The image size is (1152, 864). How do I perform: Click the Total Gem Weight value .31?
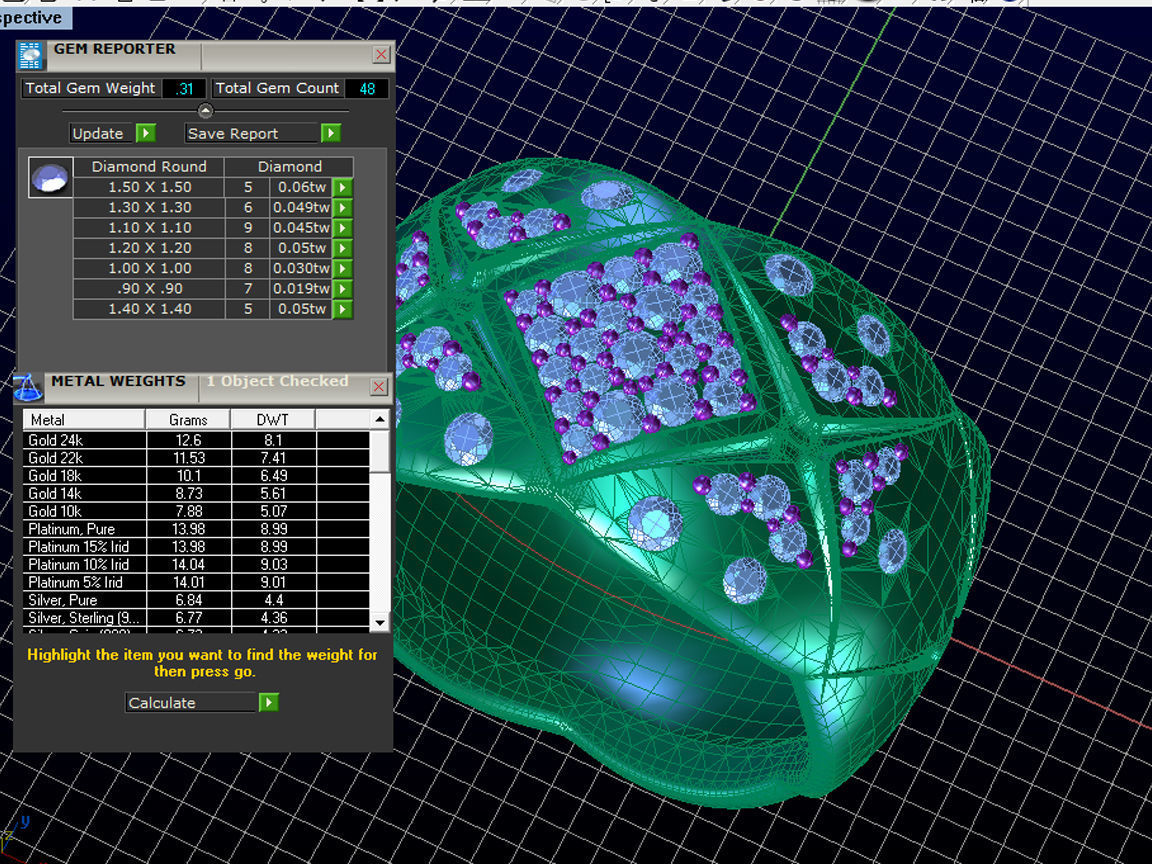[x=184, y=89]
